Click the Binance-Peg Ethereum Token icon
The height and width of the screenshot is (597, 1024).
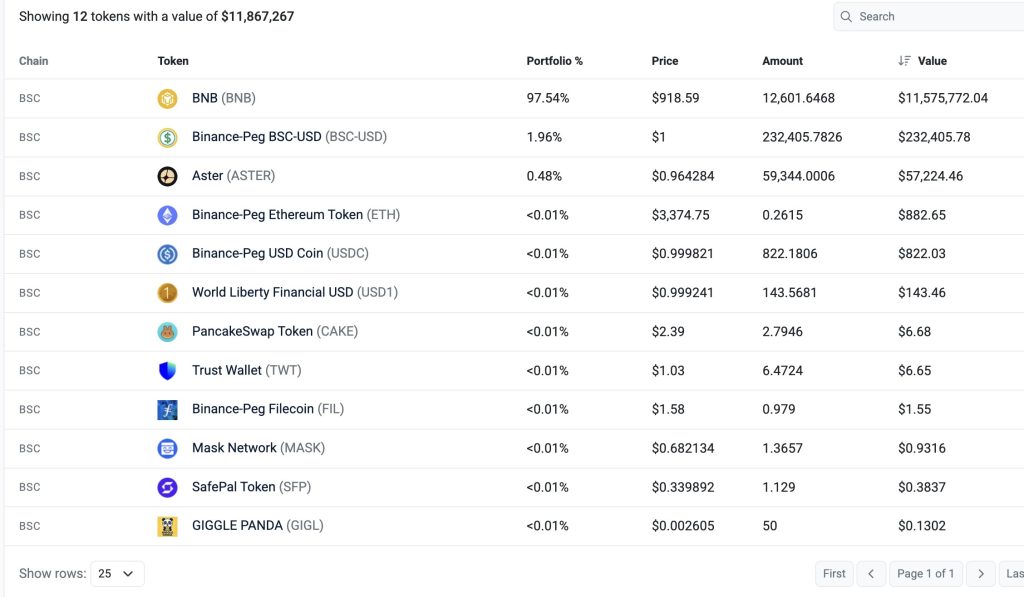point(167,215)
